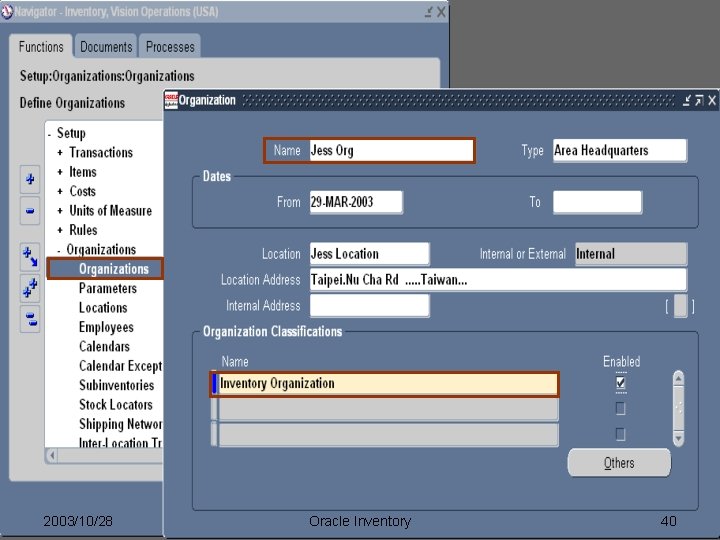Select Calendars in the Navigator tree
This screenshot has width=720, height=540.
coord(104,346)
